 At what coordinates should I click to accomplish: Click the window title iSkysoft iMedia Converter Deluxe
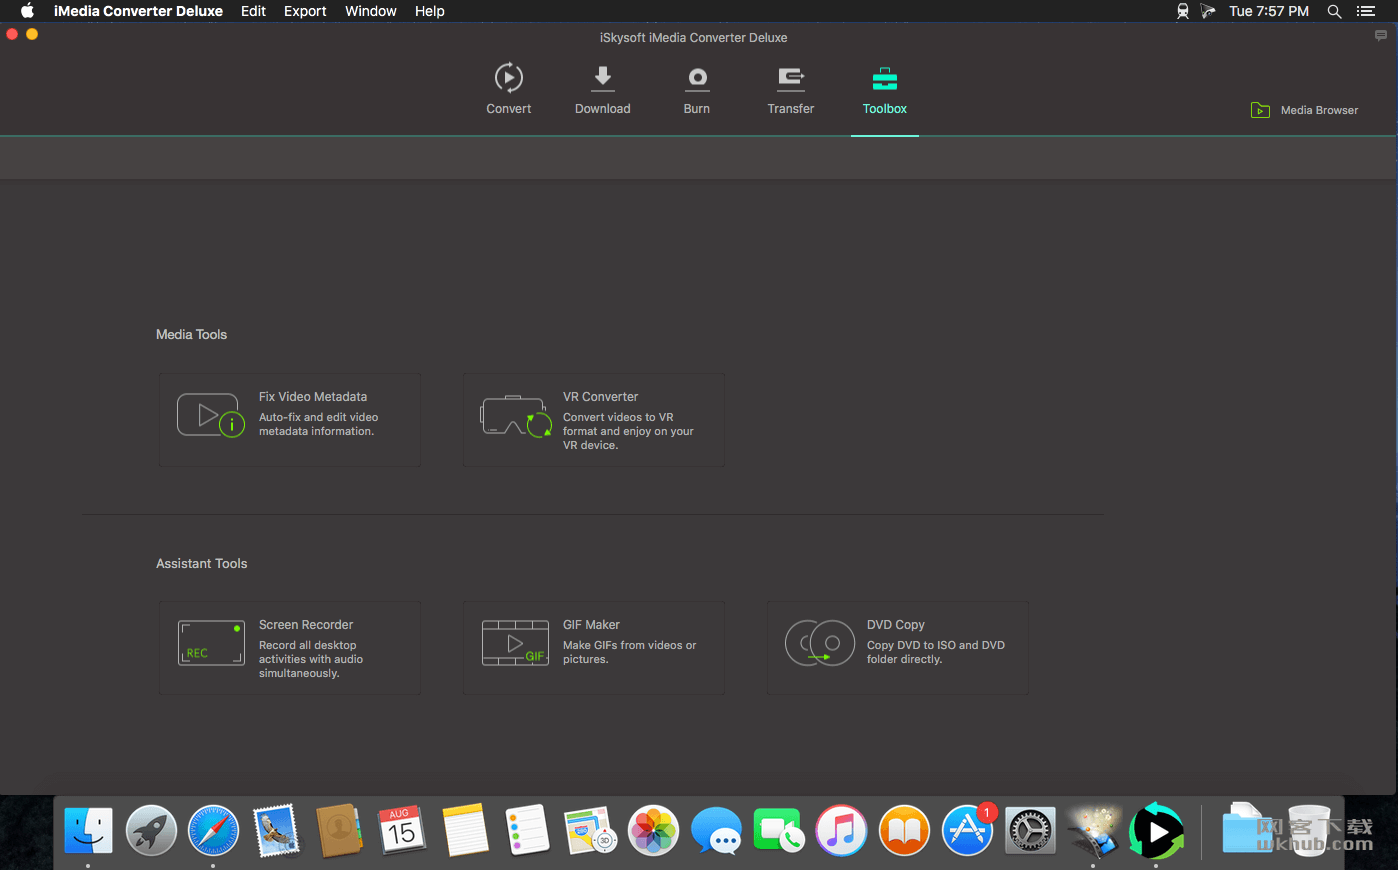(693, 37)
